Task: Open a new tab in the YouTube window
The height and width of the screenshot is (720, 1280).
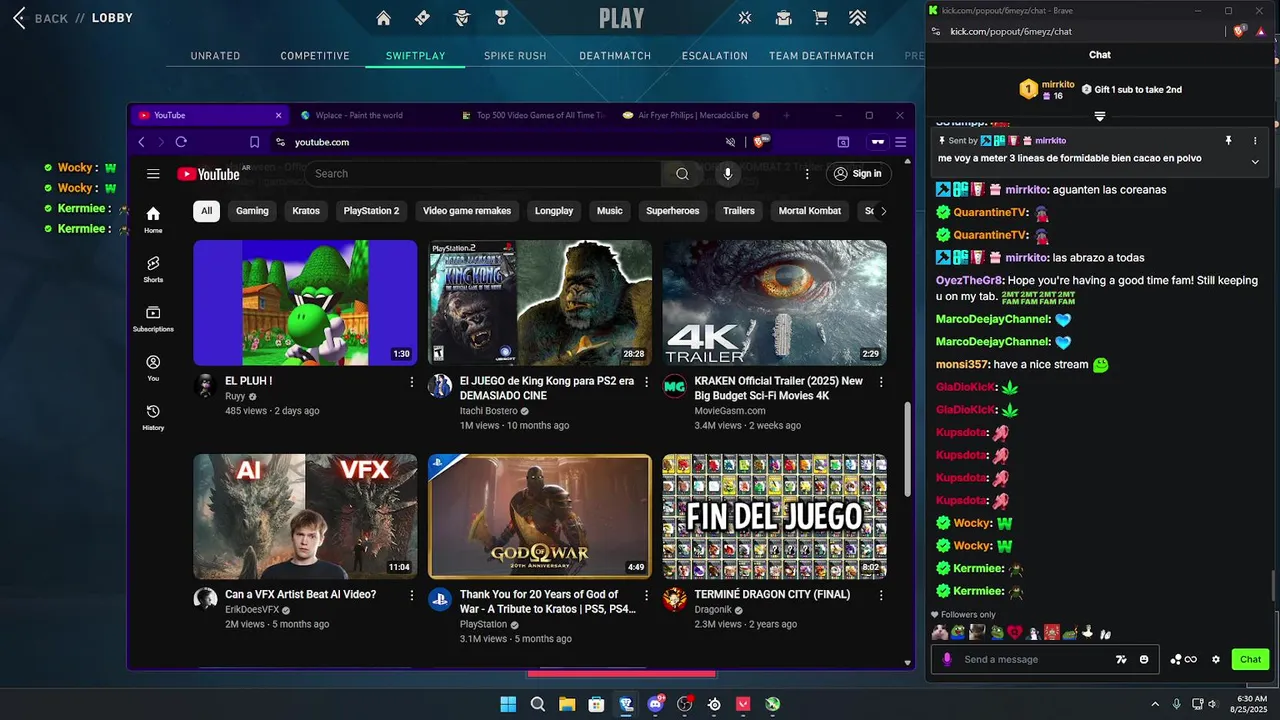Action: [x=786, y=115]
